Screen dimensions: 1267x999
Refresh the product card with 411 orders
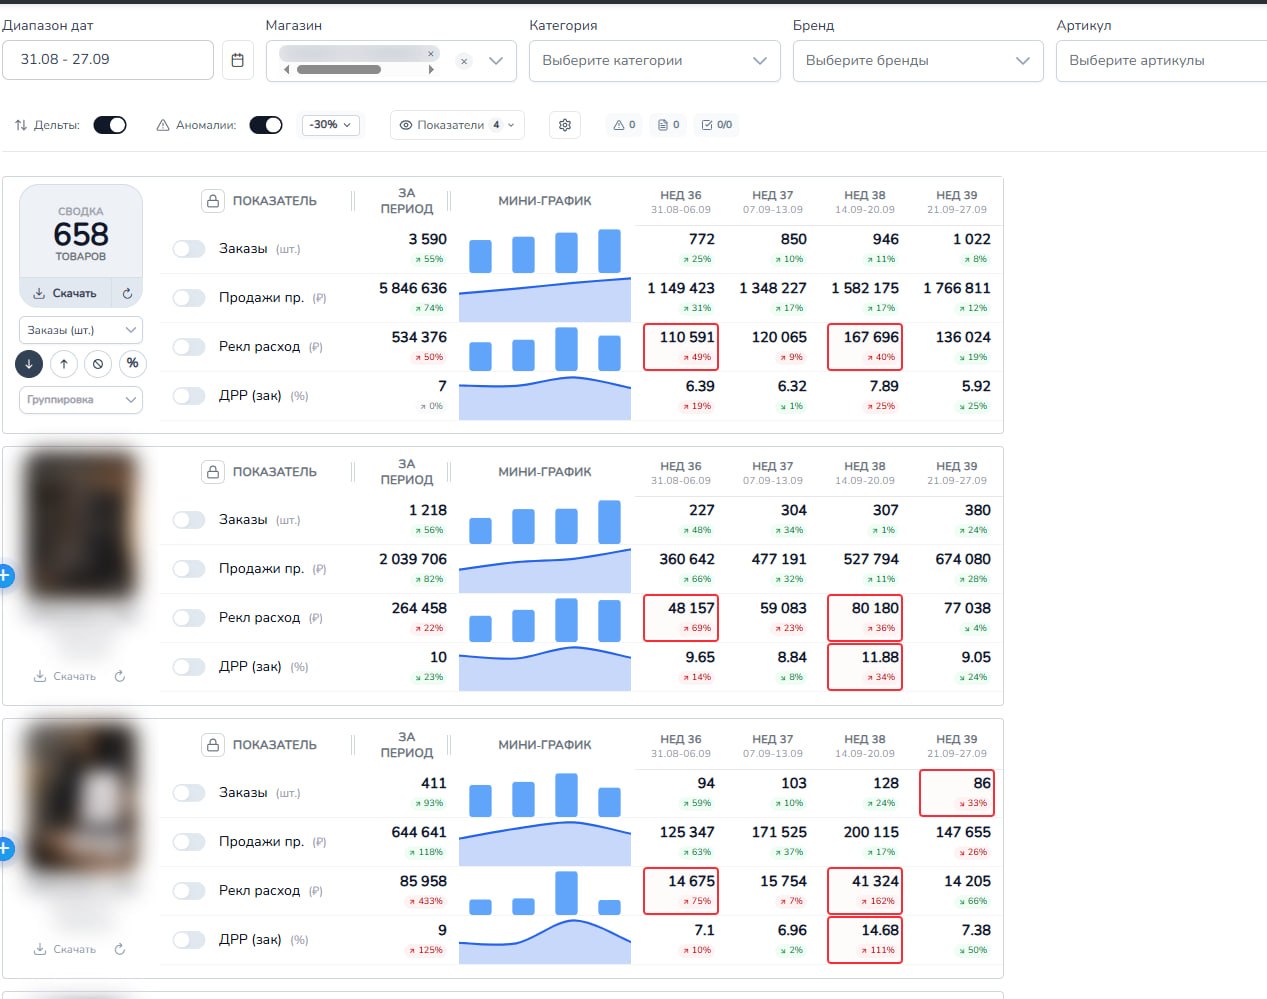pyautogui.click(x=120, y=950)
